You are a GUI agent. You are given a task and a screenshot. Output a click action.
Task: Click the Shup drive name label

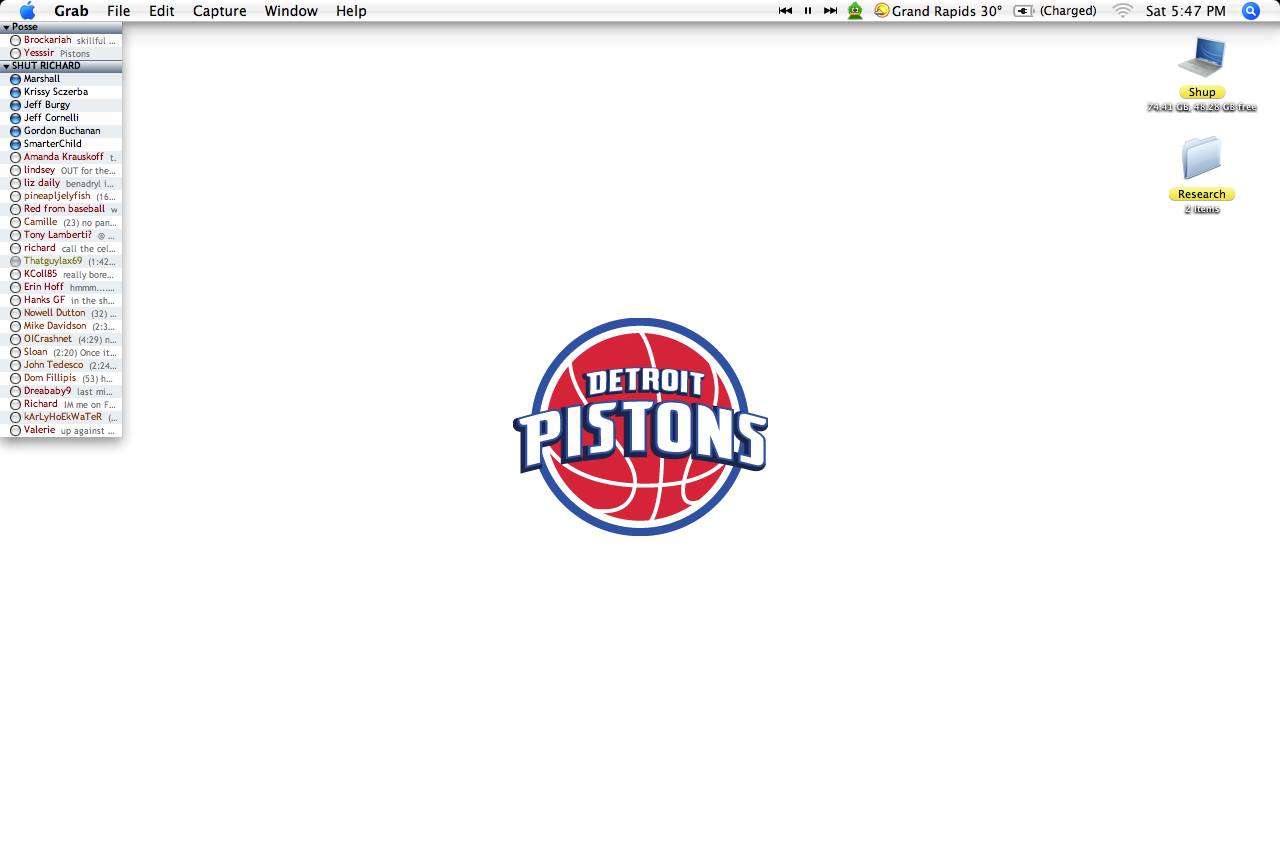click(1202, 92)
